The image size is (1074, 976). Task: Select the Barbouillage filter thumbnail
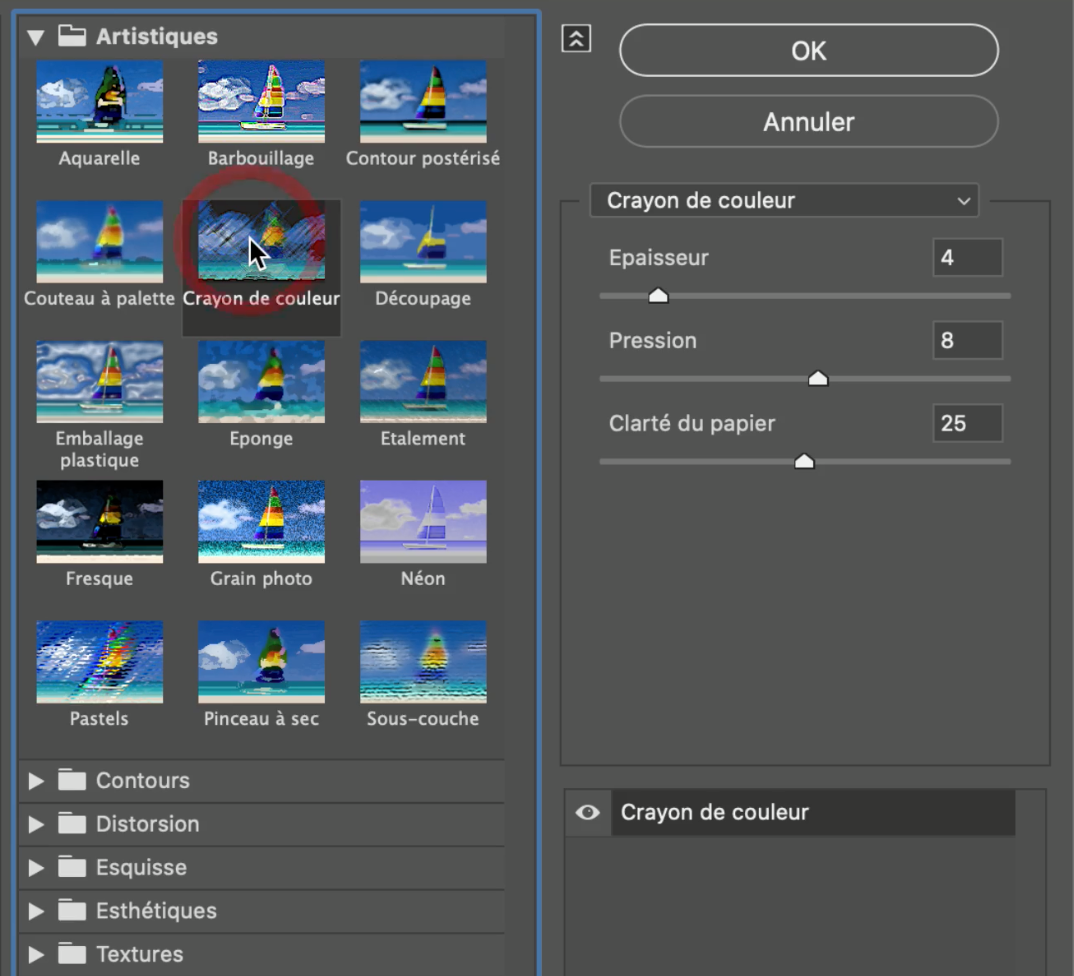262,101
